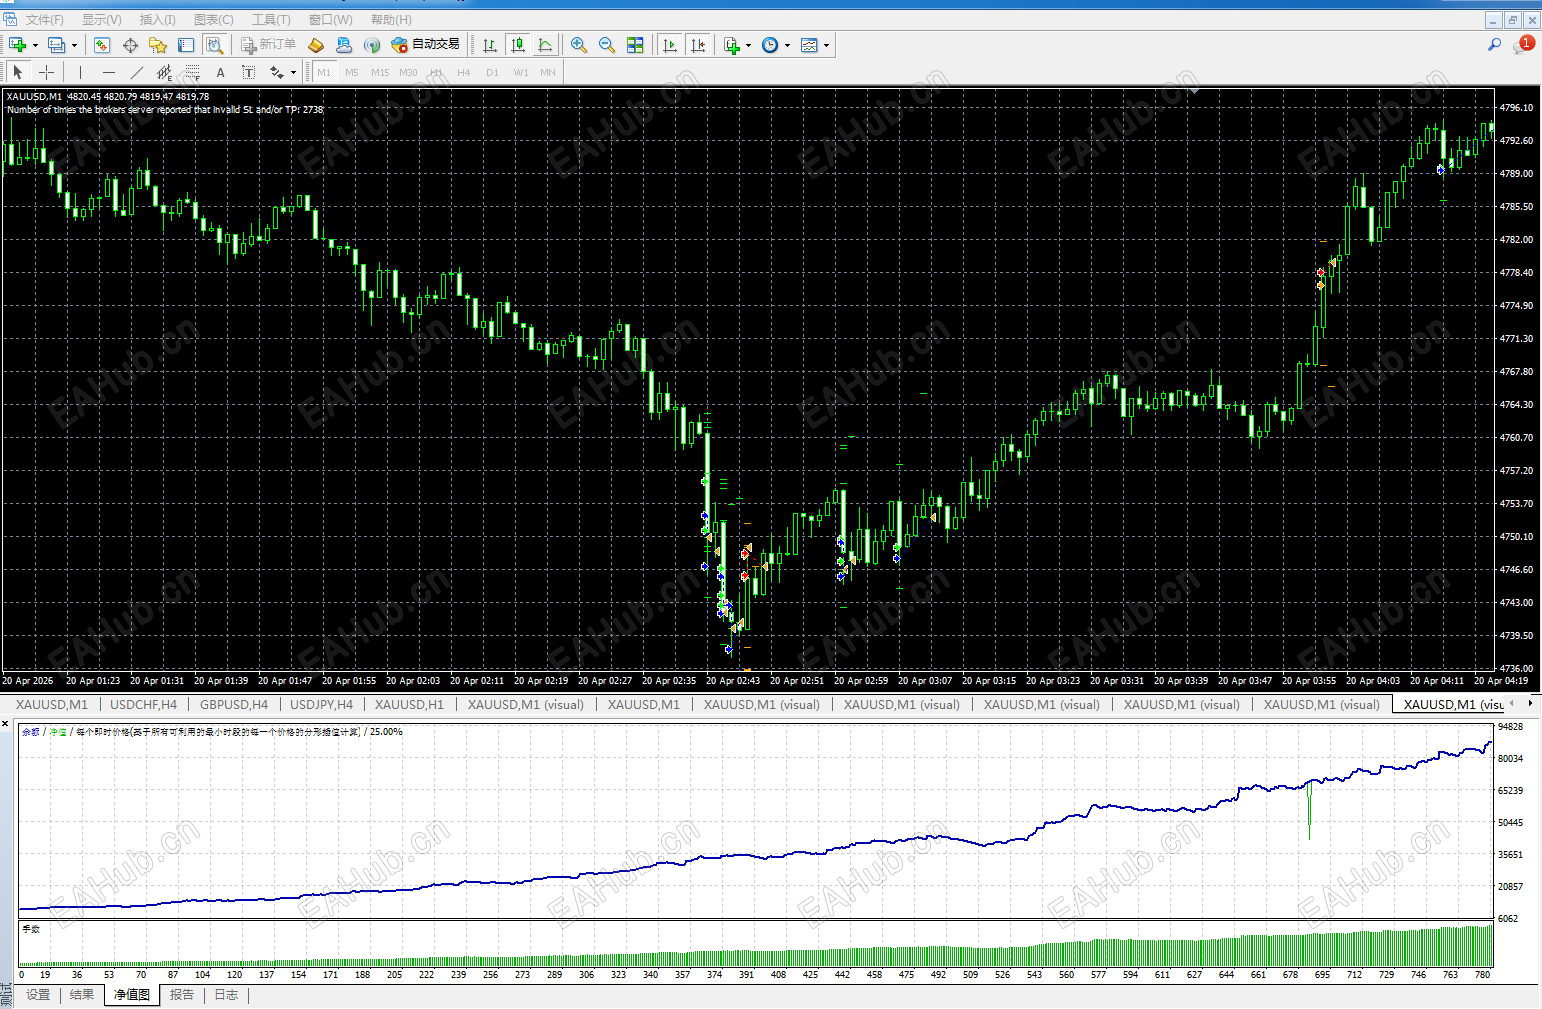Expand the periods dropdown arrow
Screen dimensions: 1542x1009
[x=787, y=45]
